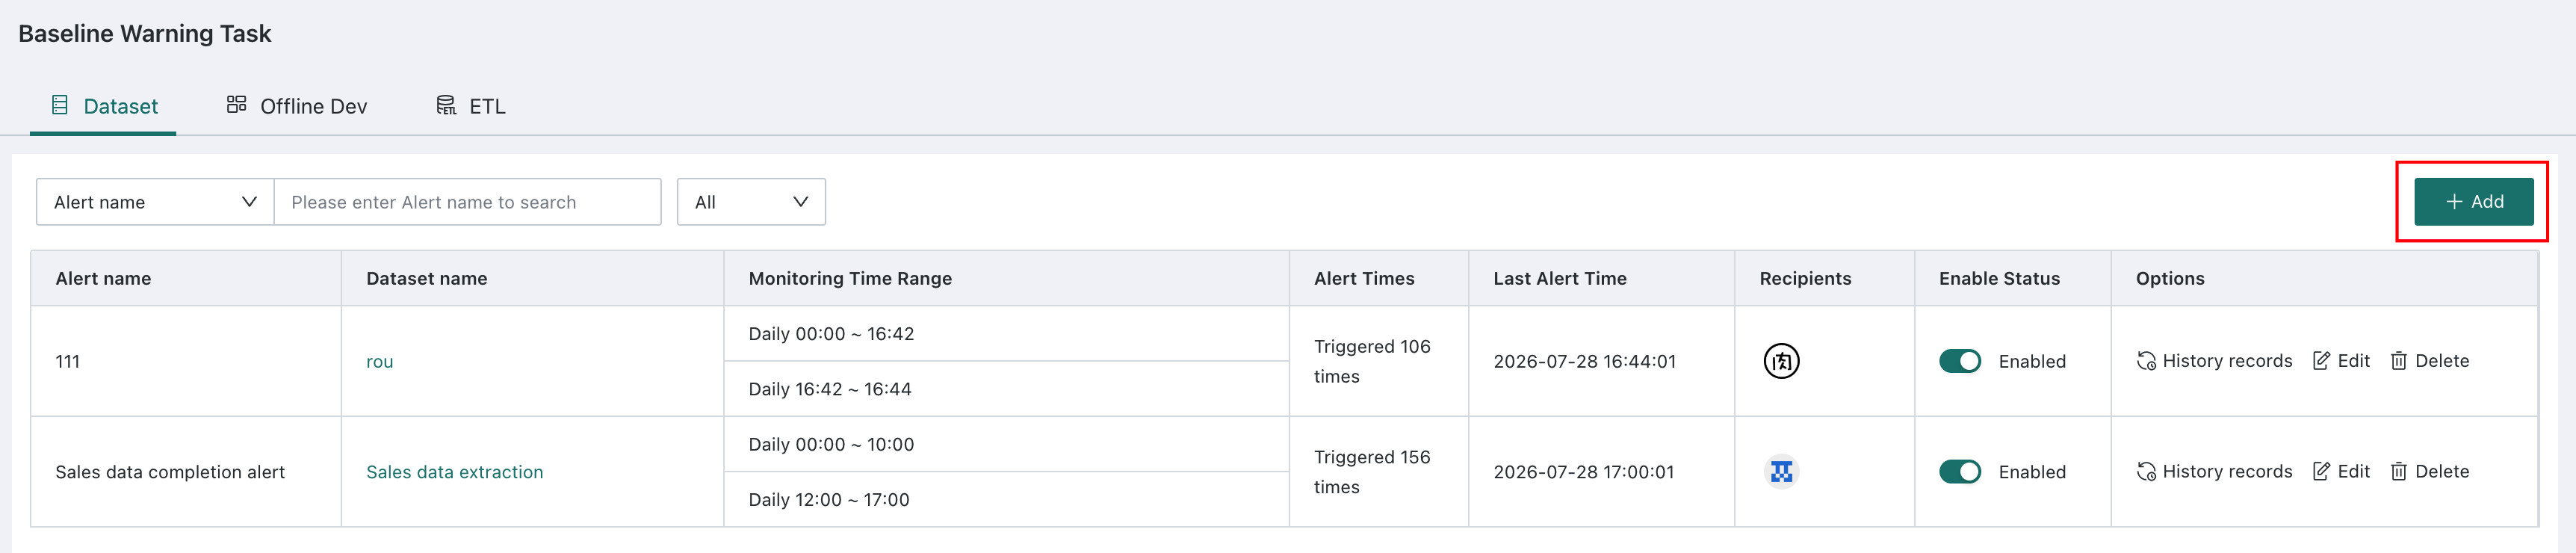The width and height of the screenshot is (2576, 553).
Task: Expand the Alert name search-type dropdown
Action: (x=155, y=202)
